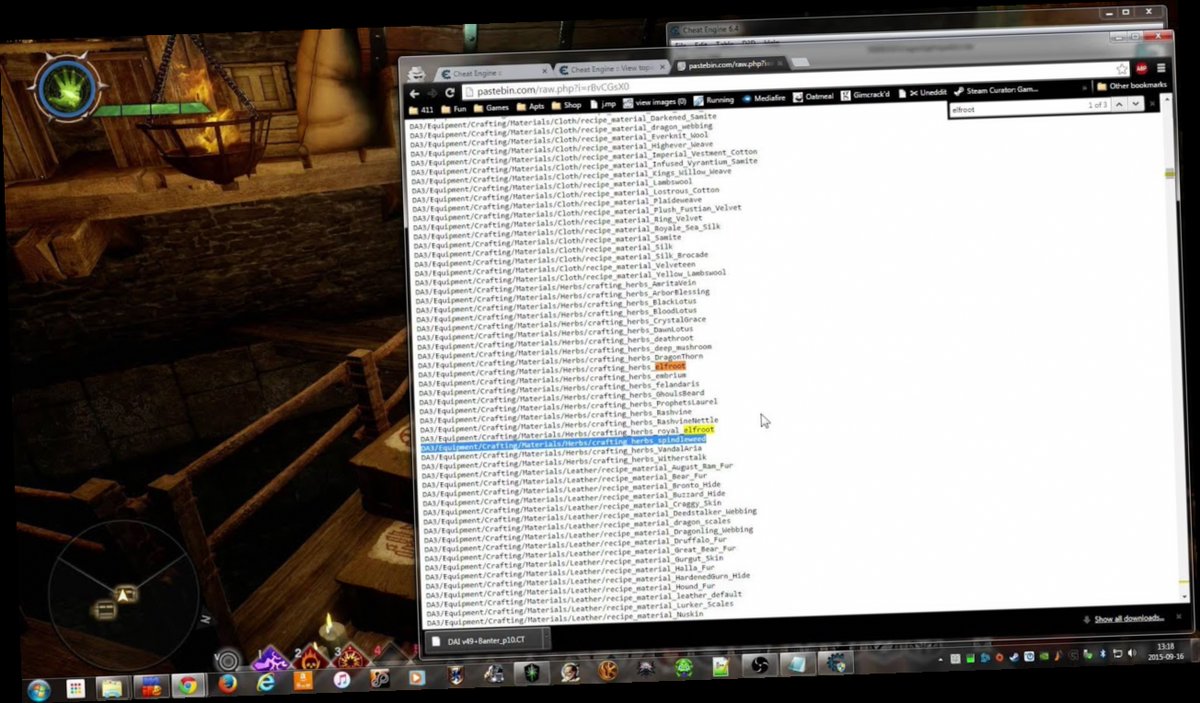
Task: Open the Chrome hamburger menu
Action: [x=1160, y=69]
